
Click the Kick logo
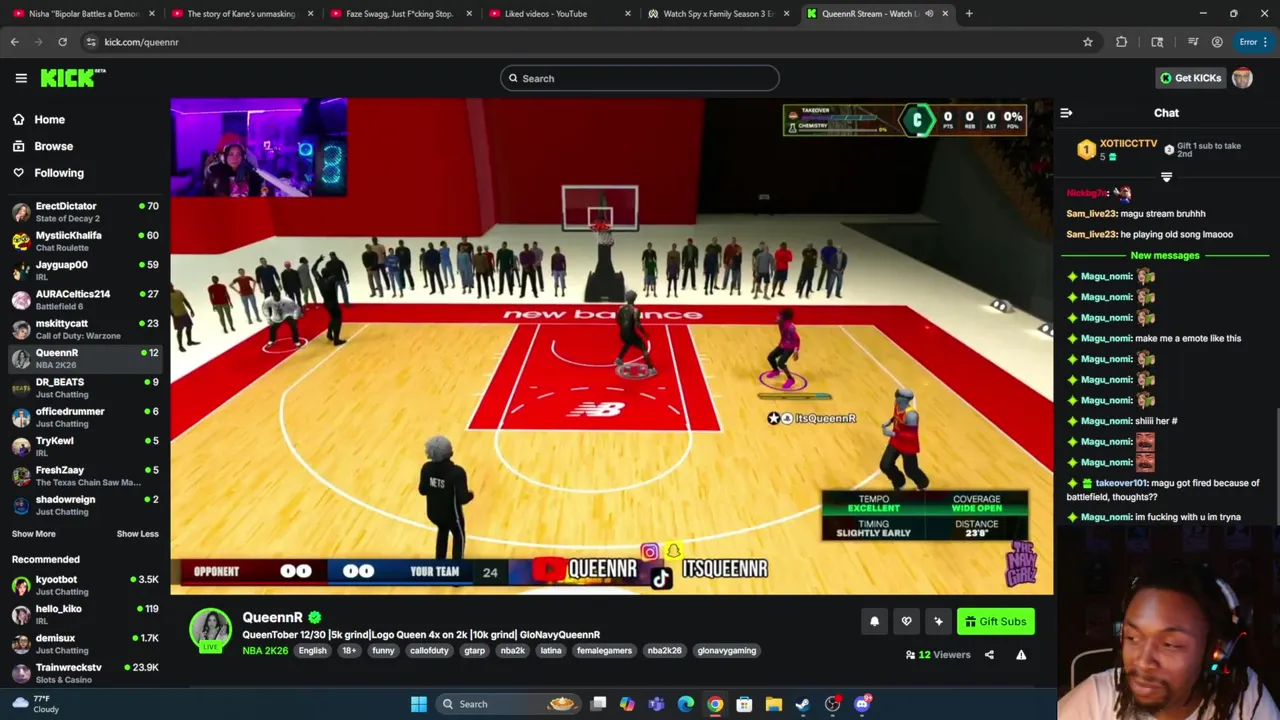tap(73, 78)
